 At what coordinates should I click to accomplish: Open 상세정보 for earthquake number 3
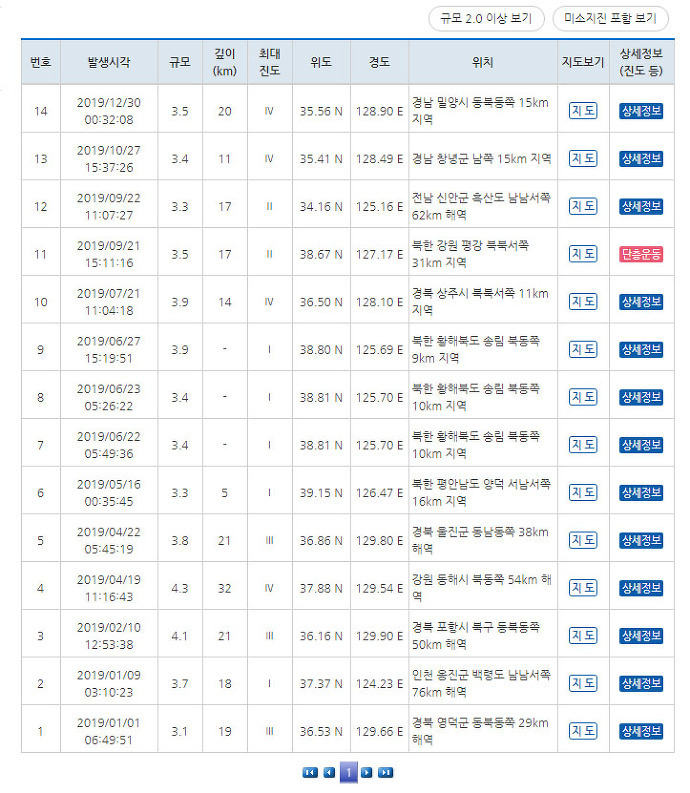(641, 636)
